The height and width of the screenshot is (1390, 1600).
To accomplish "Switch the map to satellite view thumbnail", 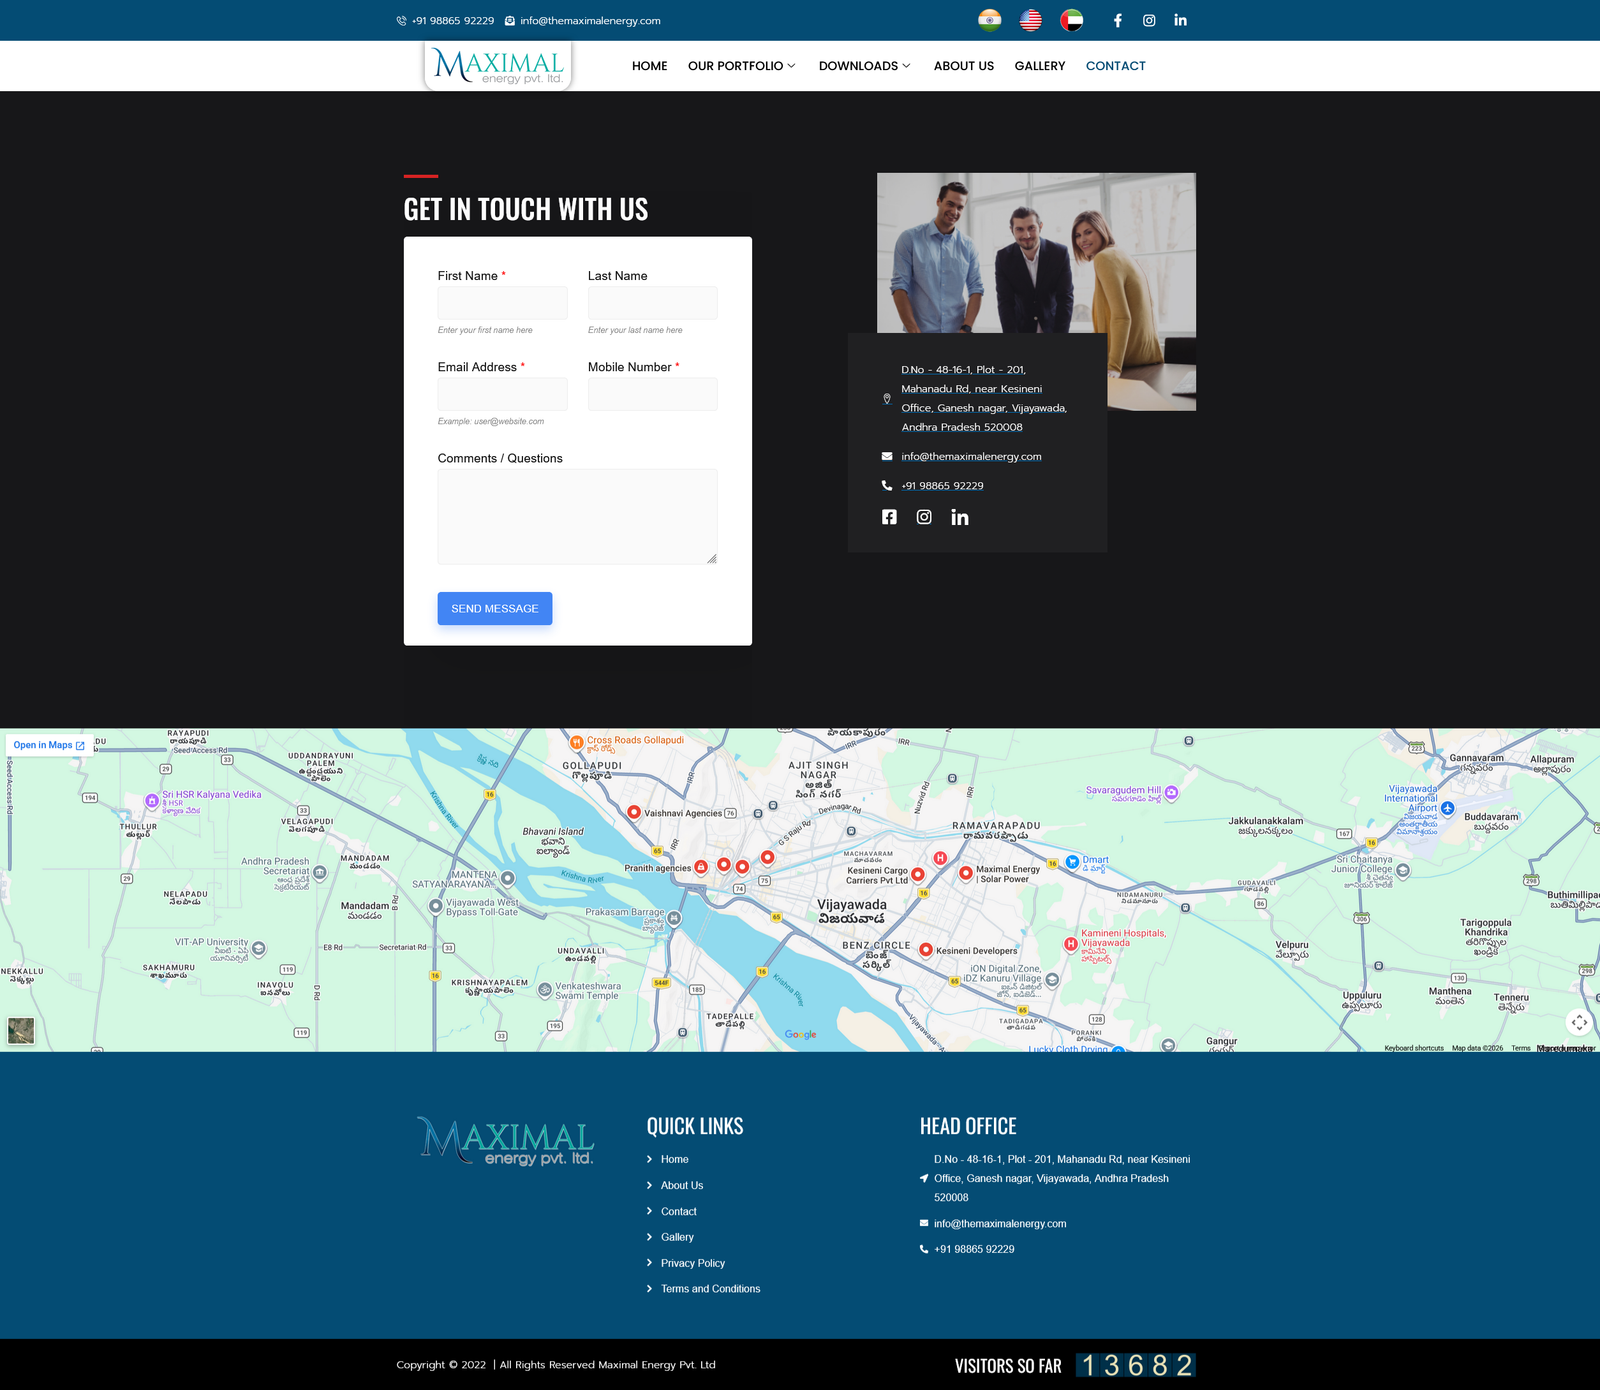I will pos(21,1031).
